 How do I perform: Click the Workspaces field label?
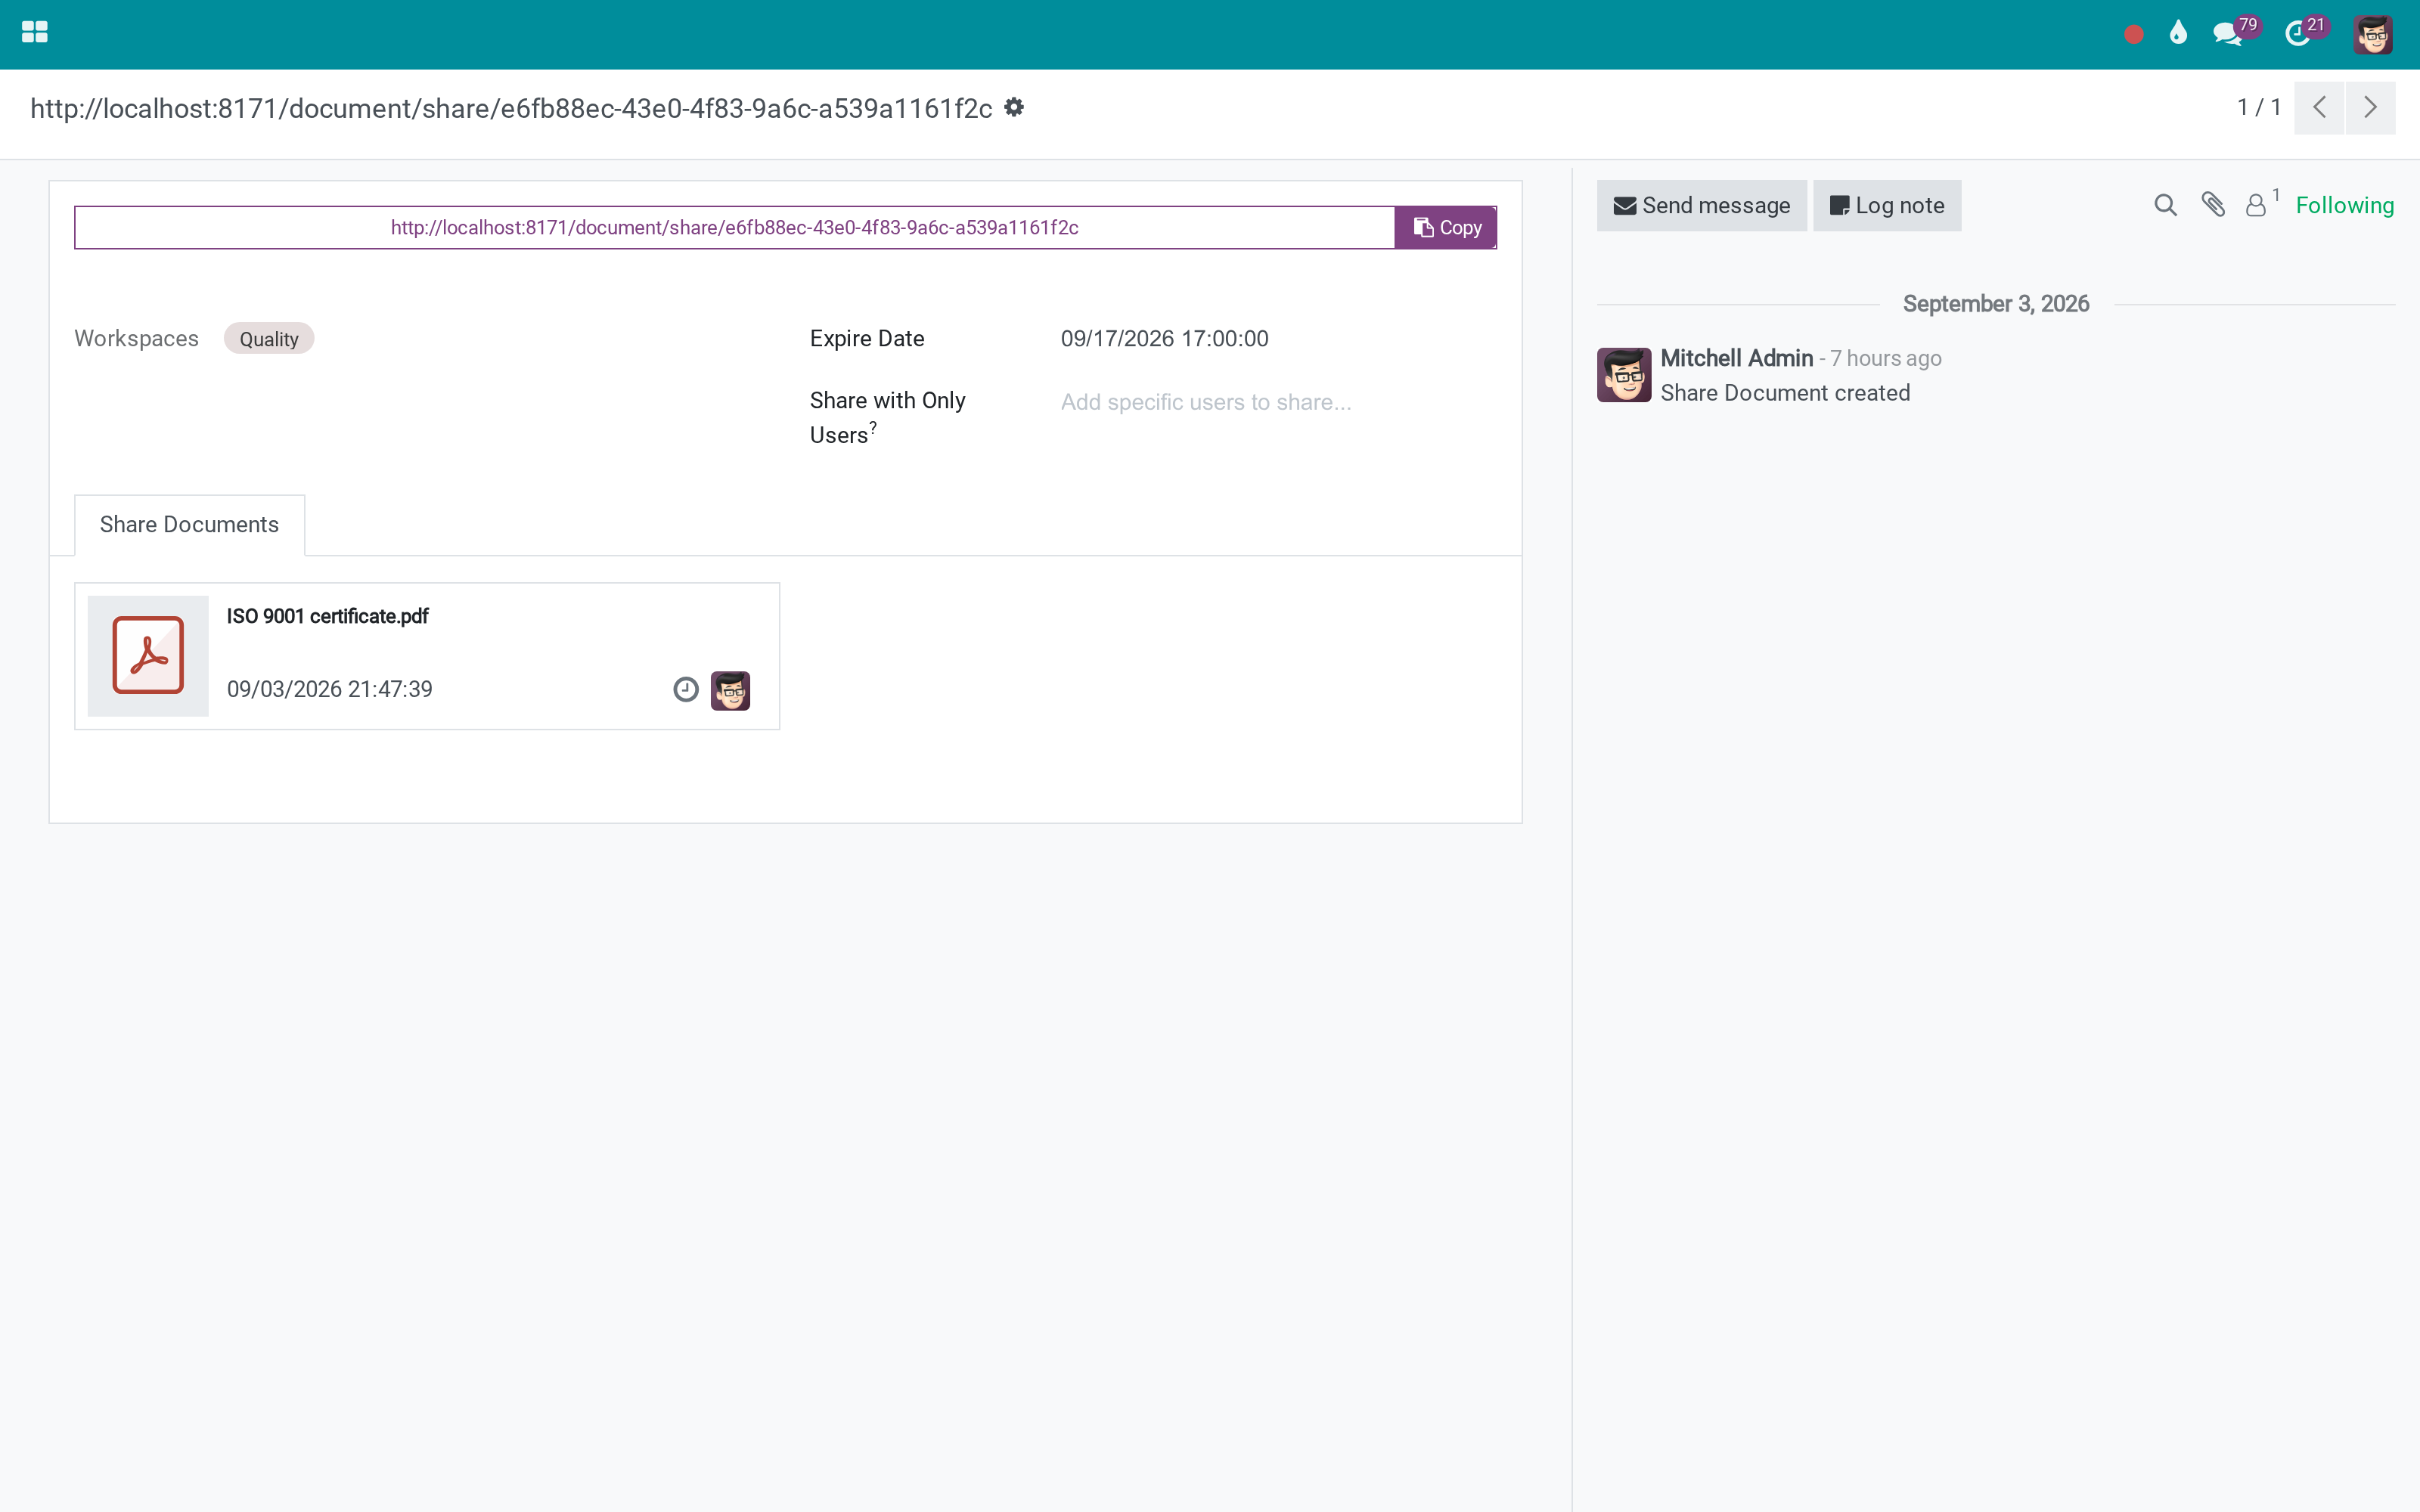pos(136,339)
